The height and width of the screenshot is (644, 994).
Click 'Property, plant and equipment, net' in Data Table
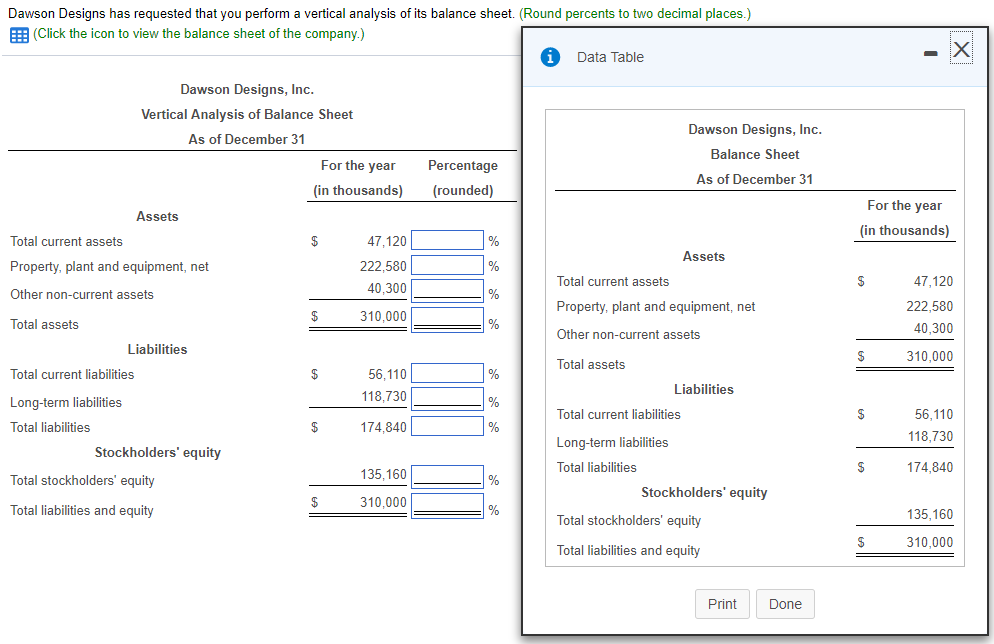(656, 307)
